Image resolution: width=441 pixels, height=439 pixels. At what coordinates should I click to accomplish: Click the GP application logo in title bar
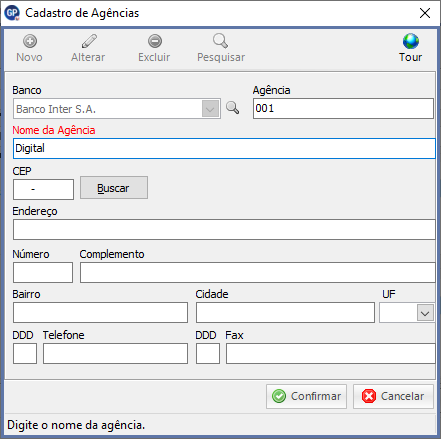12,13
